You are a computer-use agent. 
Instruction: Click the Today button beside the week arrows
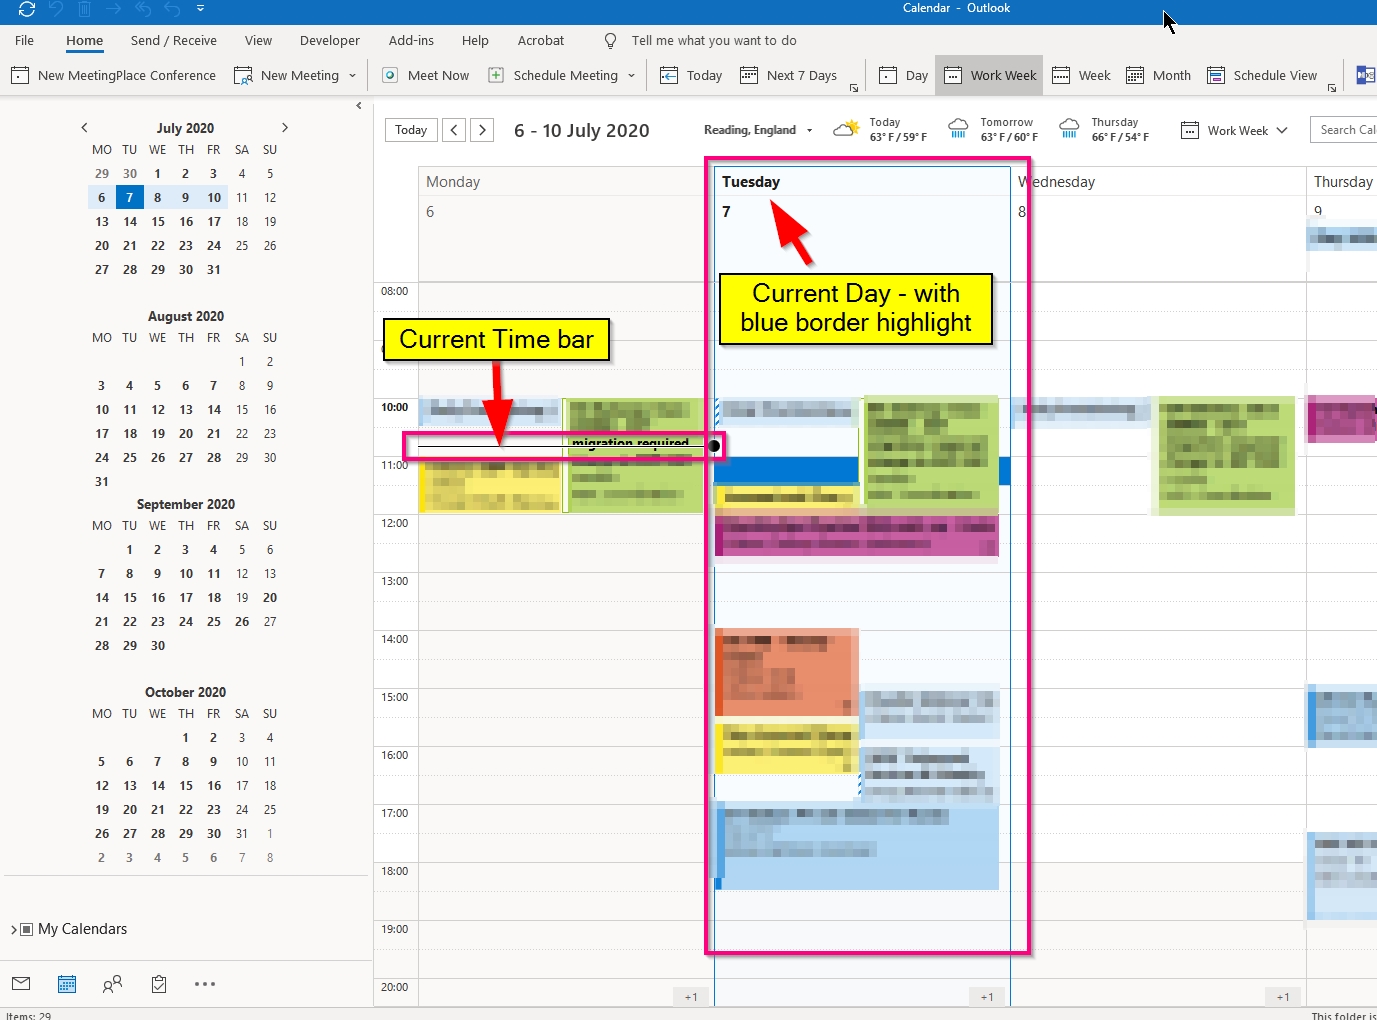411,130
